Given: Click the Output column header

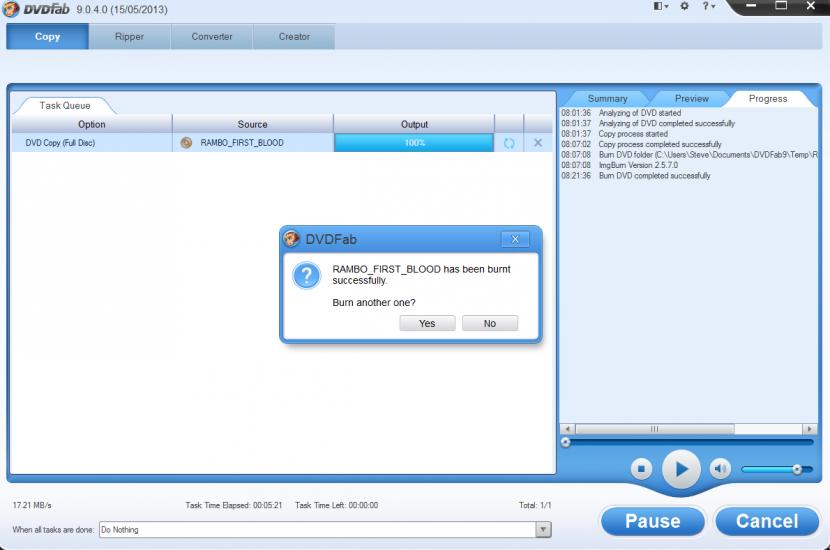Looking at the screenshot, I should tap(414, 124).
